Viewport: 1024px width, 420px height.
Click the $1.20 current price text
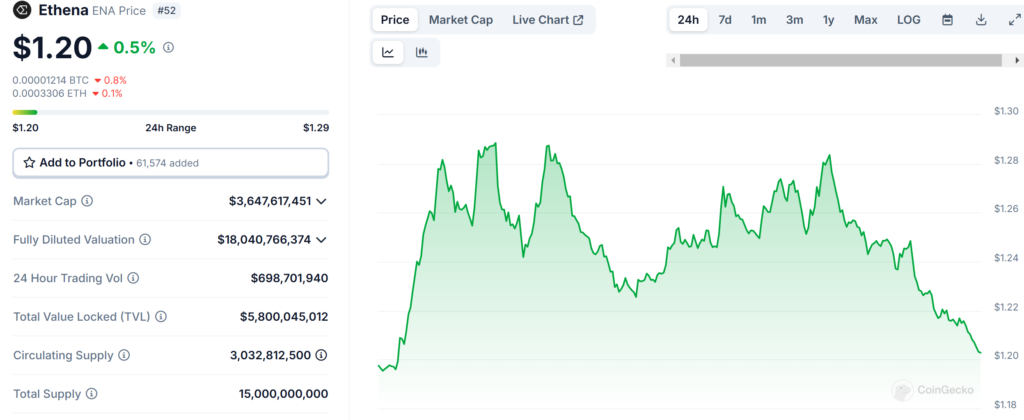pyautogui.click(x=52, y=47)
